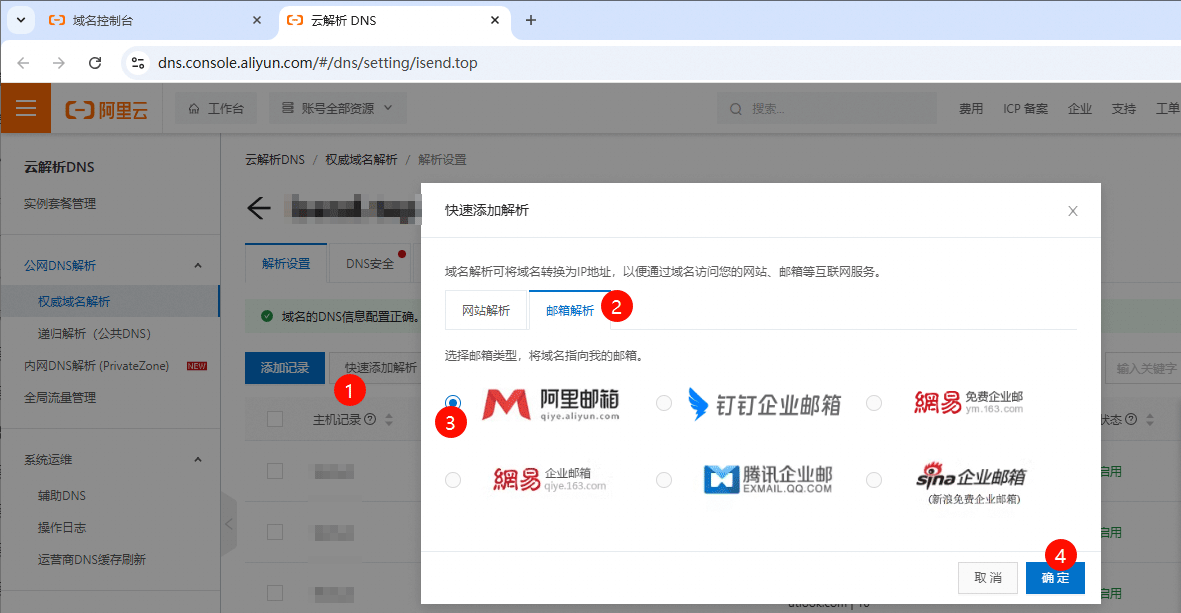Image resolution: width=1181 pixels, height=613 pixels.
Task: Switch to the 网站解析 tab
Action: click(x=485, y=309)
